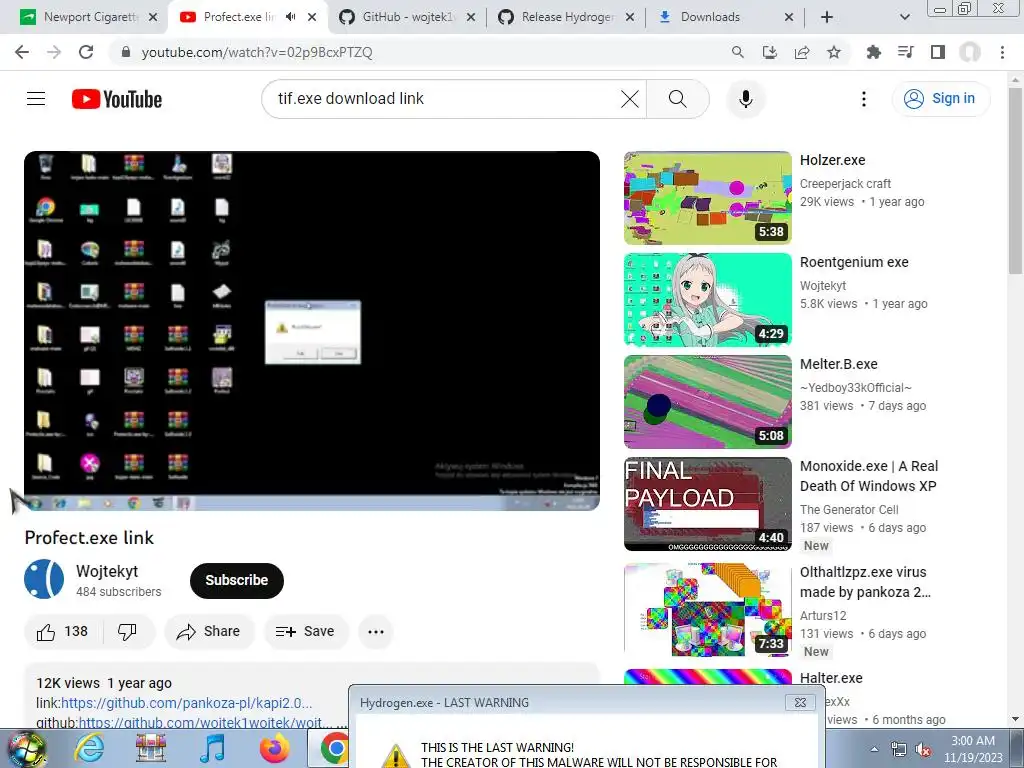Open Wojtekyt channel avatar
The width and height of the screenshot is (1024, 768).
click(44, 579)
